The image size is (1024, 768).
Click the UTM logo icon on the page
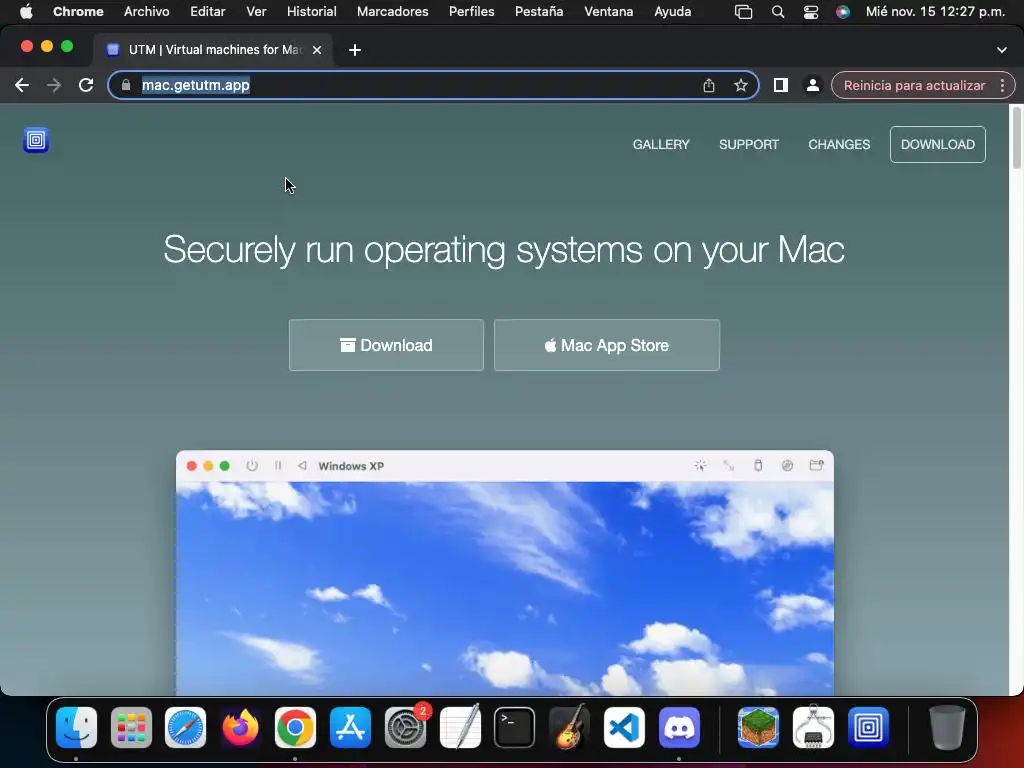click(x=36, y=140)
